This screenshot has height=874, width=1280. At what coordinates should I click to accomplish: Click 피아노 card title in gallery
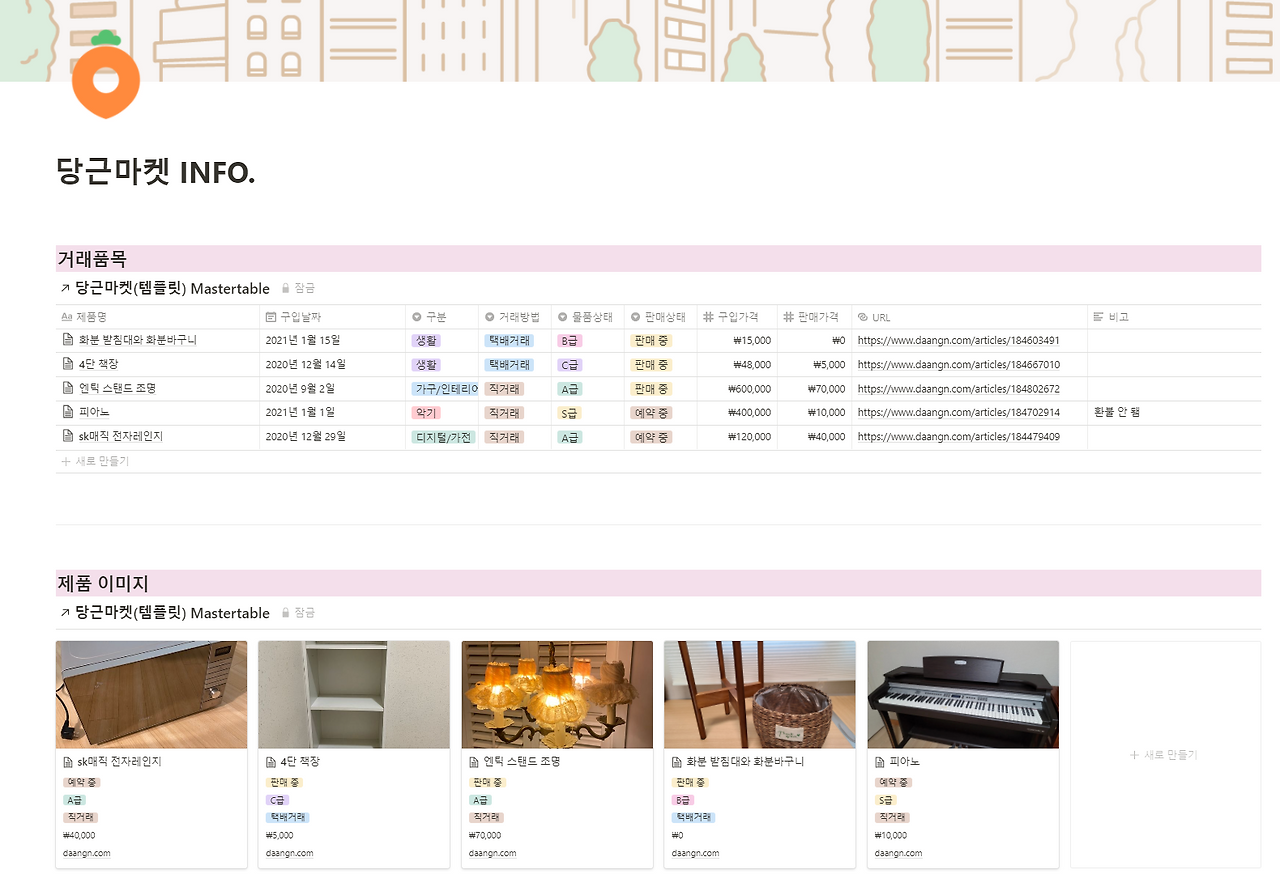(905, 762)
